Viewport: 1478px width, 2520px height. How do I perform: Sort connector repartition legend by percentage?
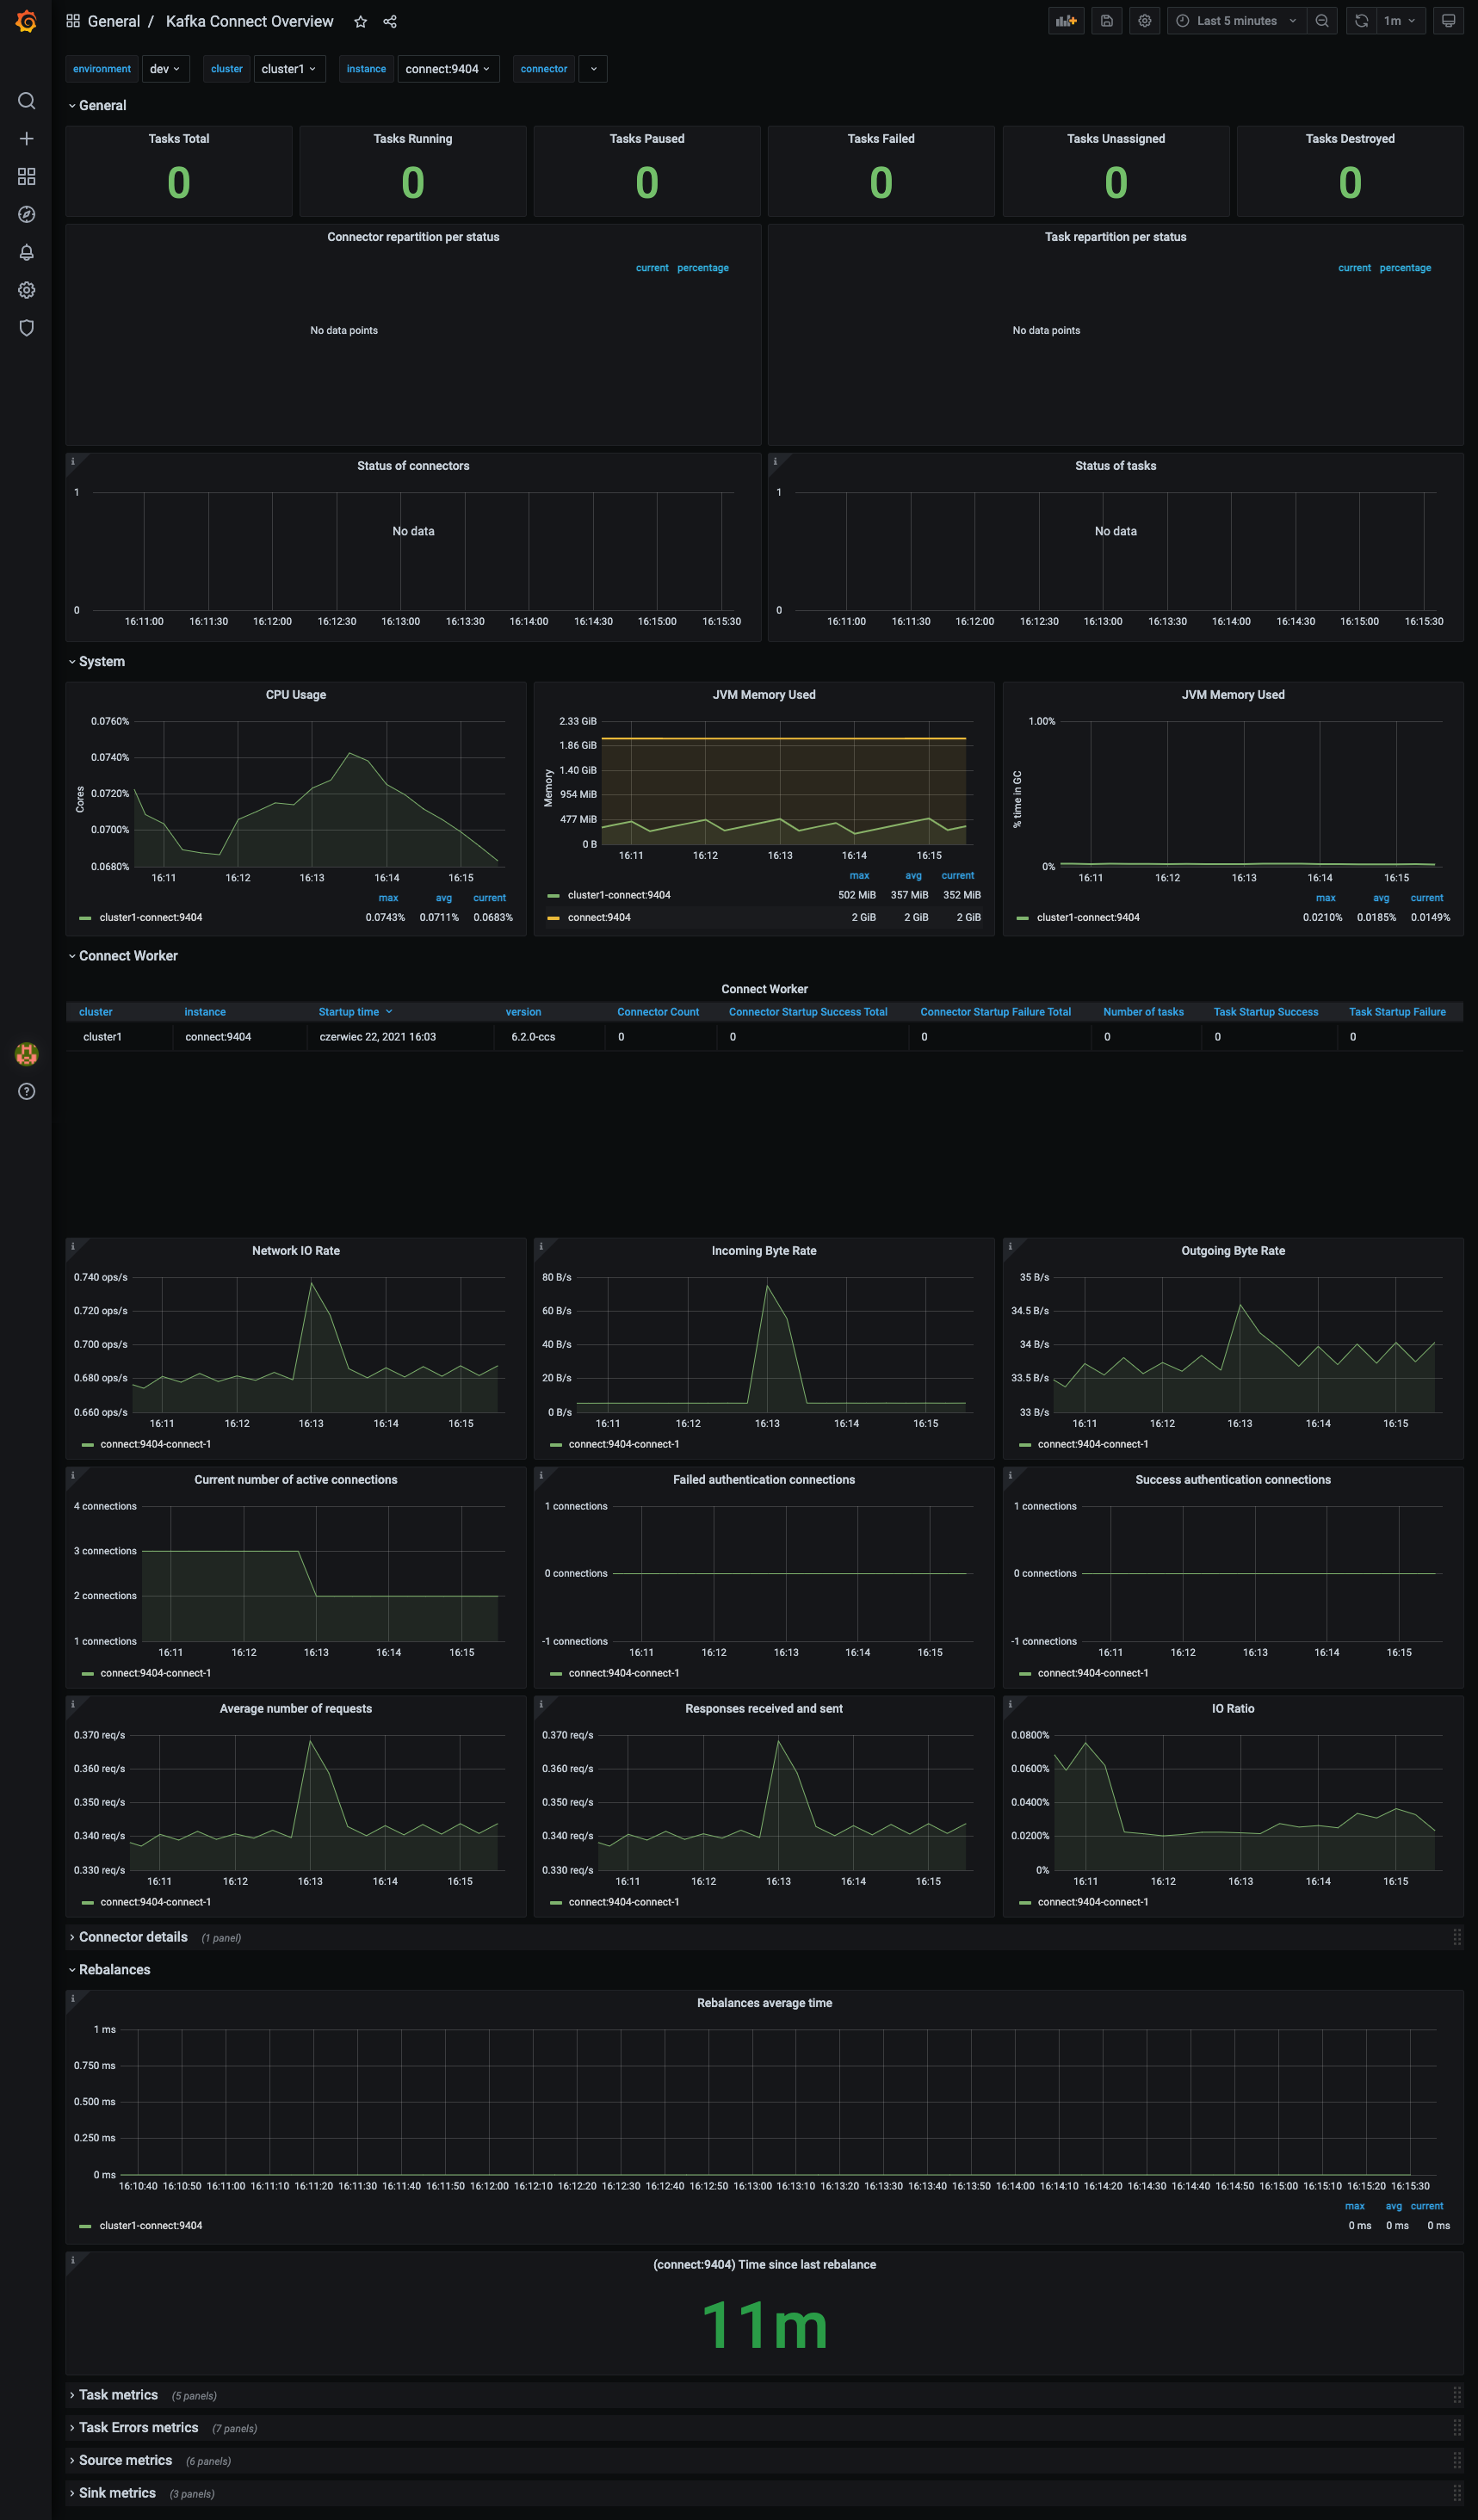(x=703, y=268)
